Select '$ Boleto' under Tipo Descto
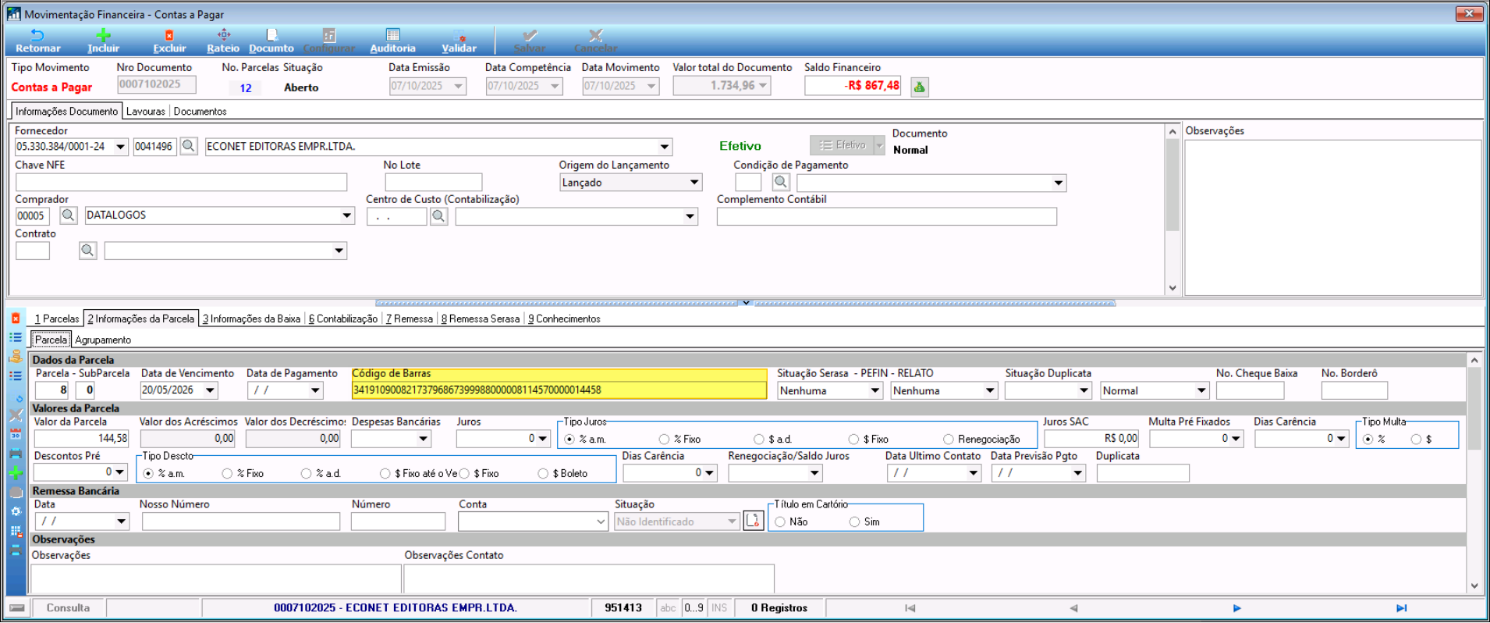This screenshot has width=1490, height=623. (x=563, y=473)
